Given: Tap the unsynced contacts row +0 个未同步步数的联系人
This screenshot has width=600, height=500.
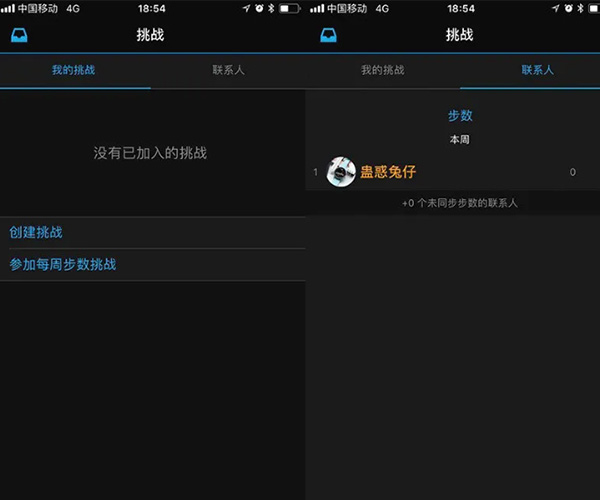Looking at the screenshot, I should (460, 203).
